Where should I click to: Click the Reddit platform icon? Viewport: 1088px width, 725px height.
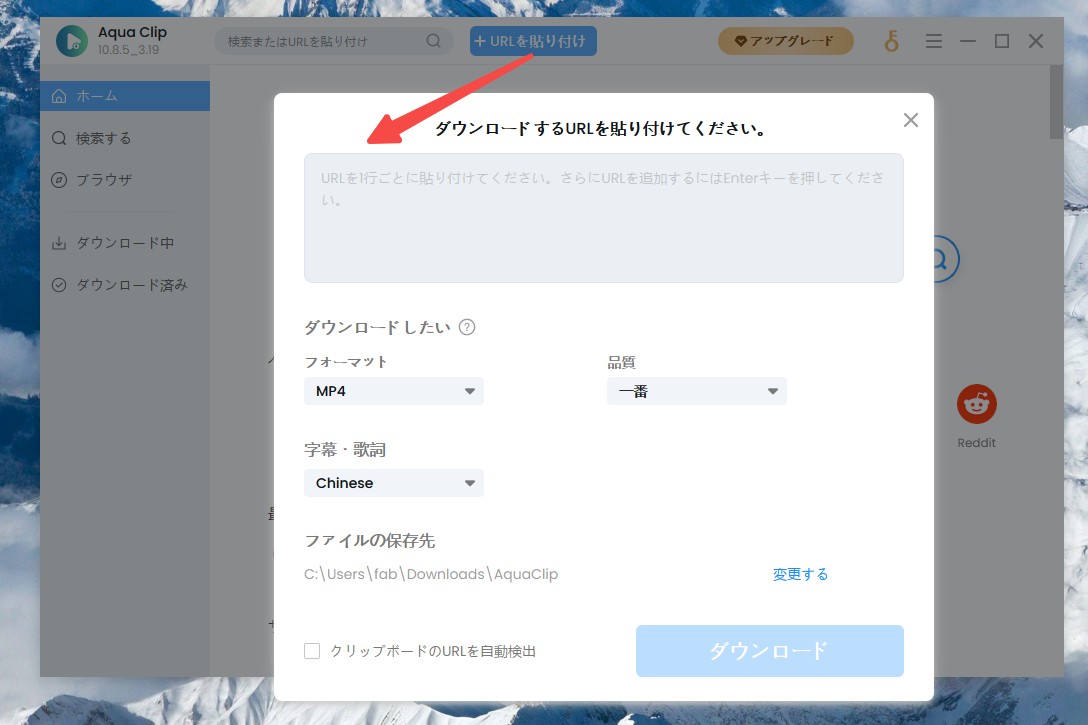[976, 403]
